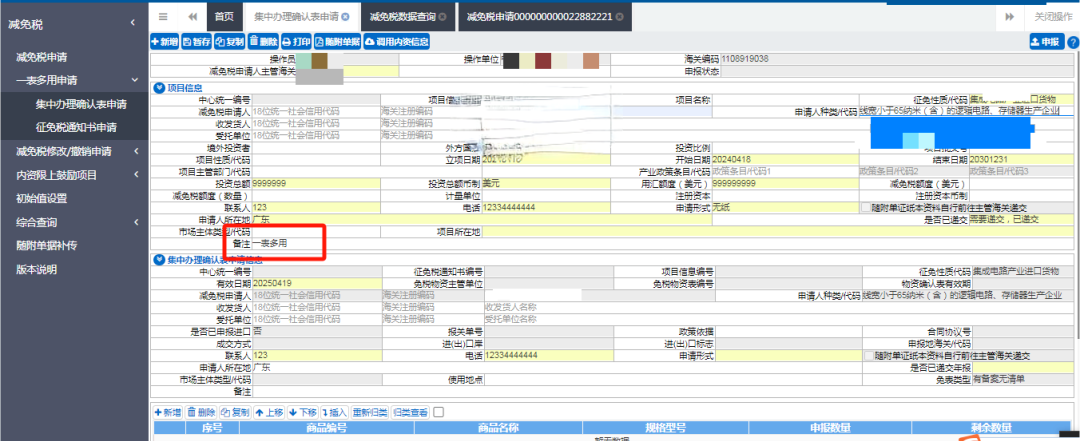The height and width of the screenshot is (441, 1080).
Task: Click the 打印 print icon button
Action: click(296, 41)
